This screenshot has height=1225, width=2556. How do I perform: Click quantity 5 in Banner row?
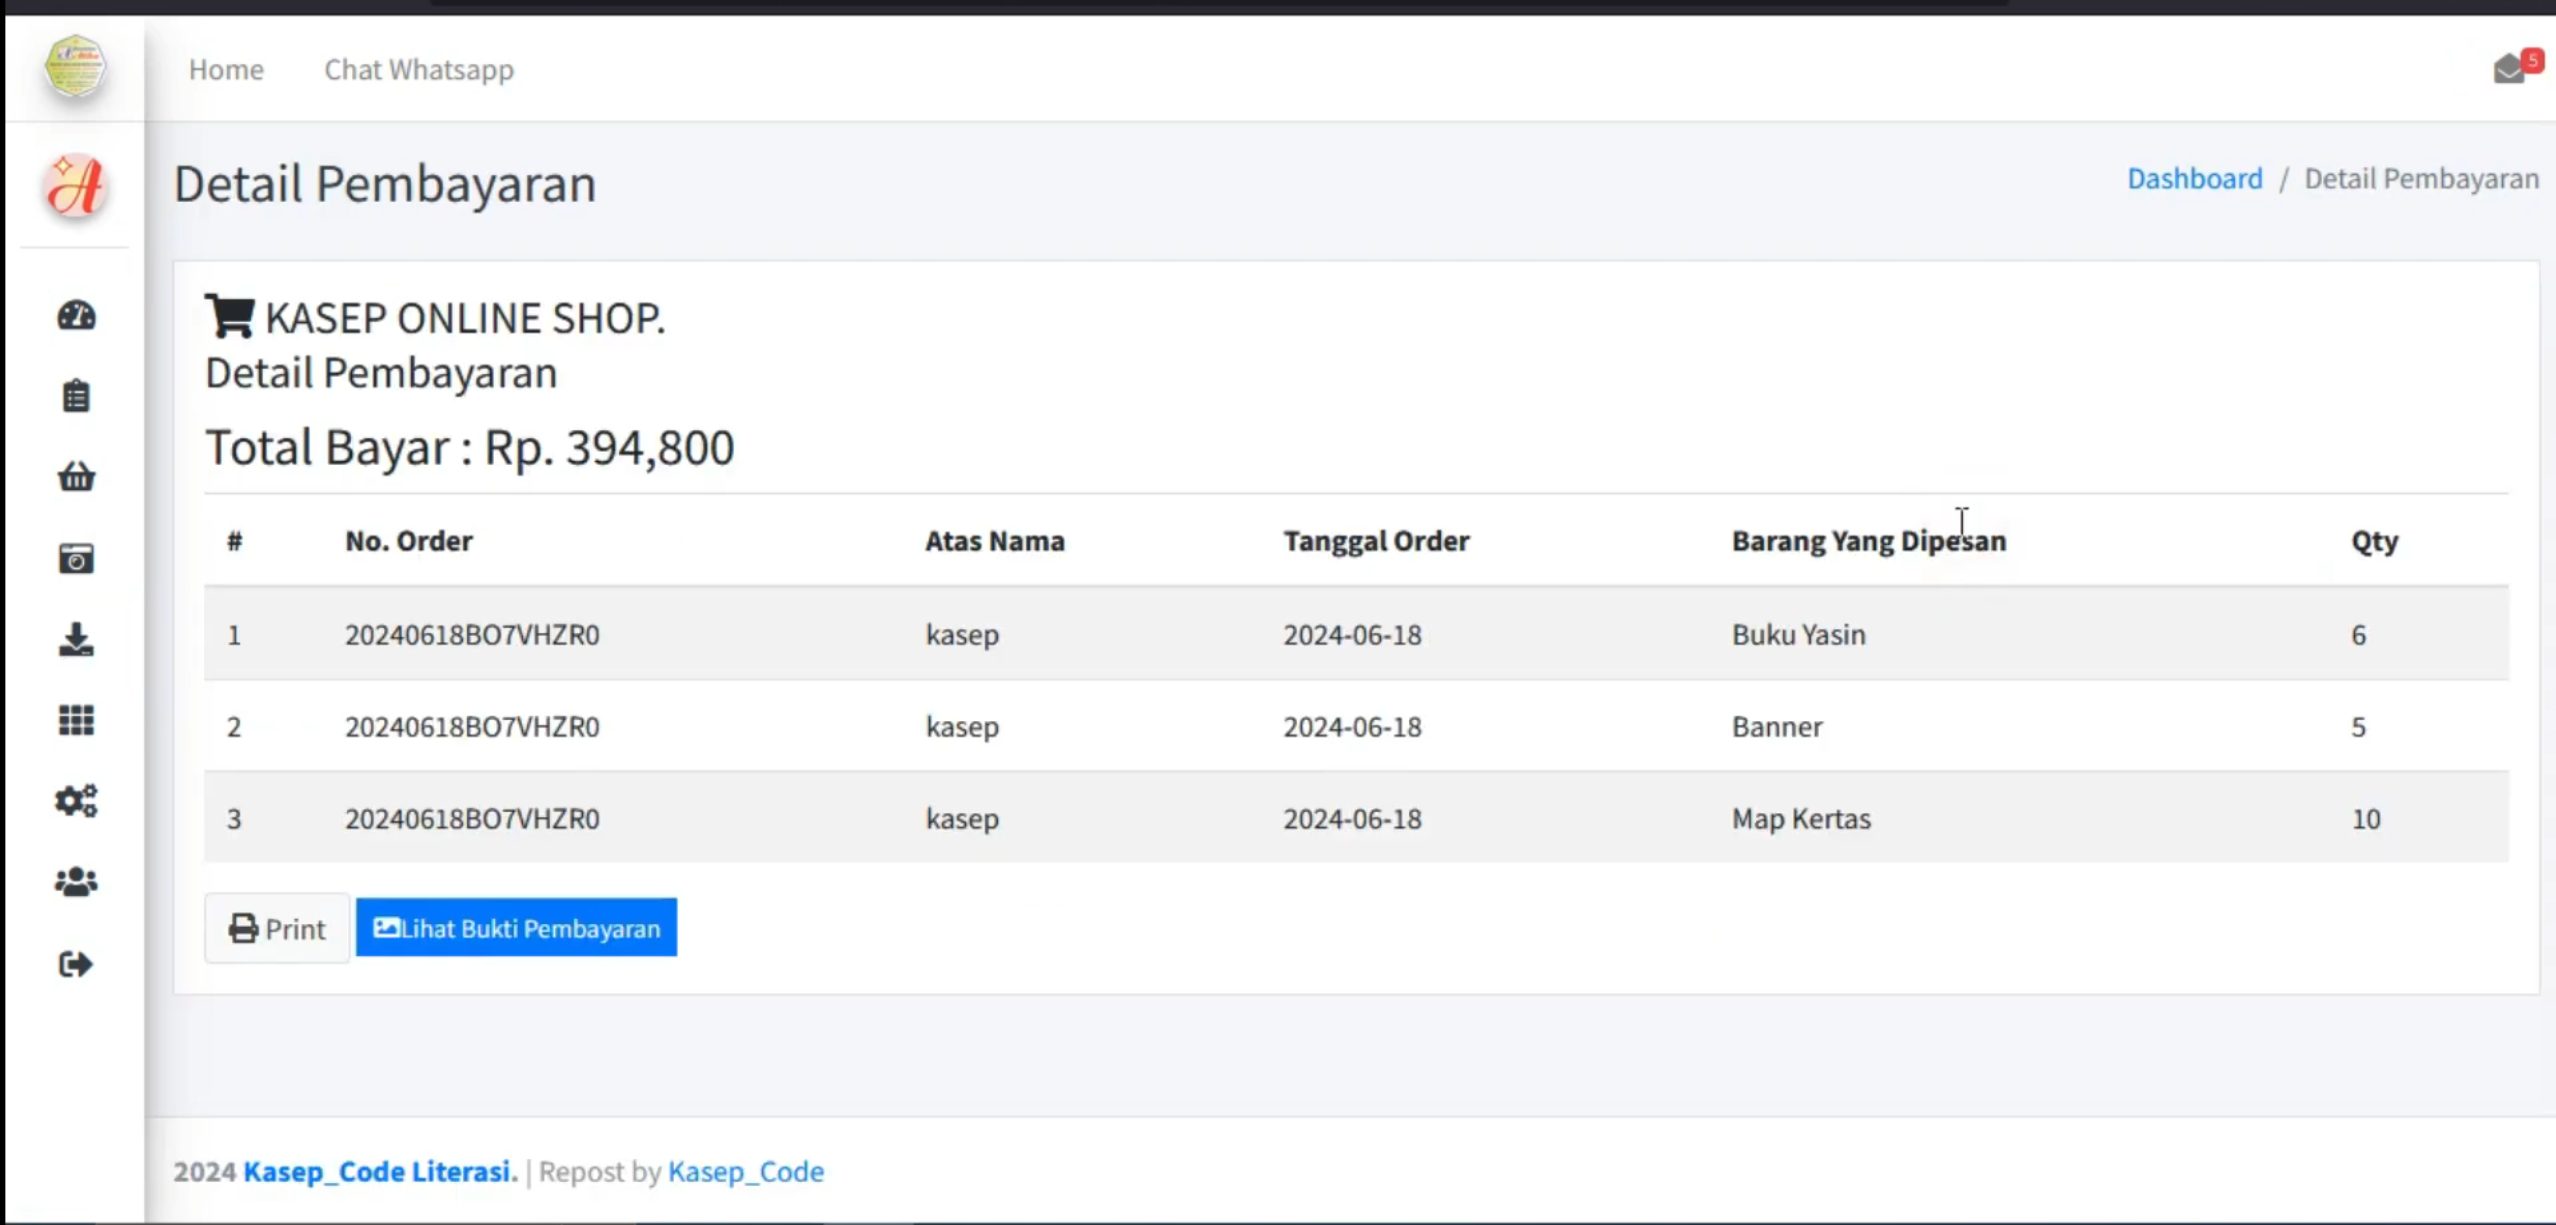click(2358, 726)
